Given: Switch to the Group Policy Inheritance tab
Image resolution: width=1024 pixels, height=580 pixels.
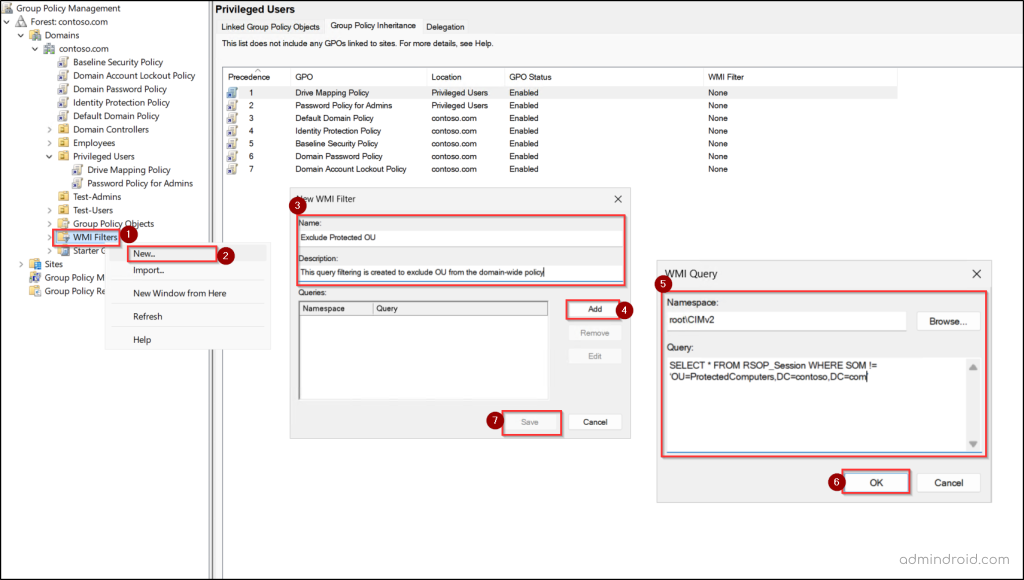Looking at the screenshot, I should [373, 26].
